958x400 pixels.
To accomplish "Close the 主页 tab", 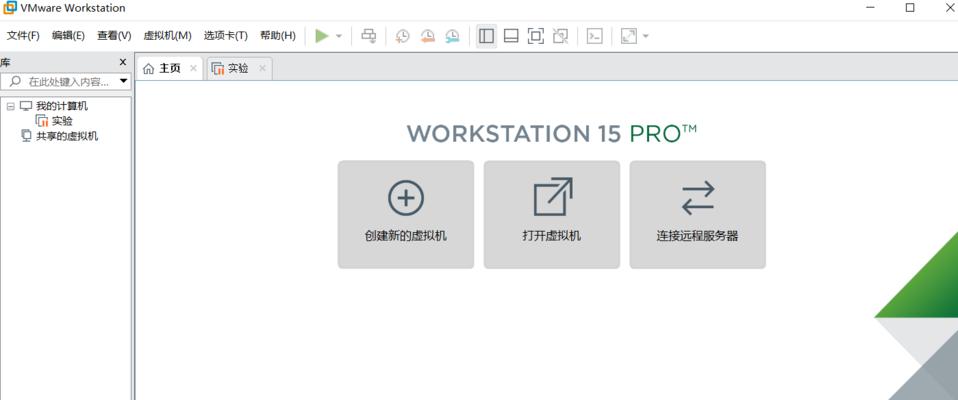I will tap(193, 68).
